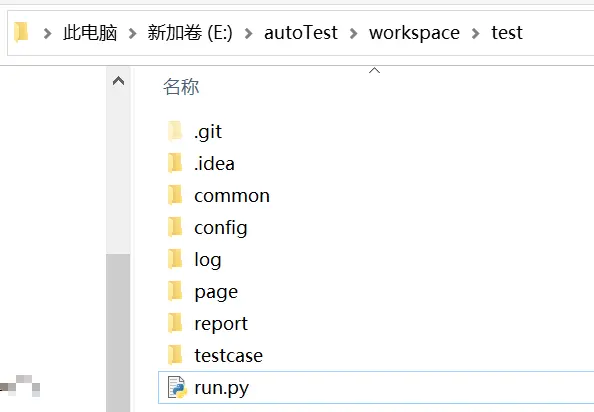594x412 pixels.
Task: Go to autoTest folder in the breadcrumb
Action: (x=301, y=33)
